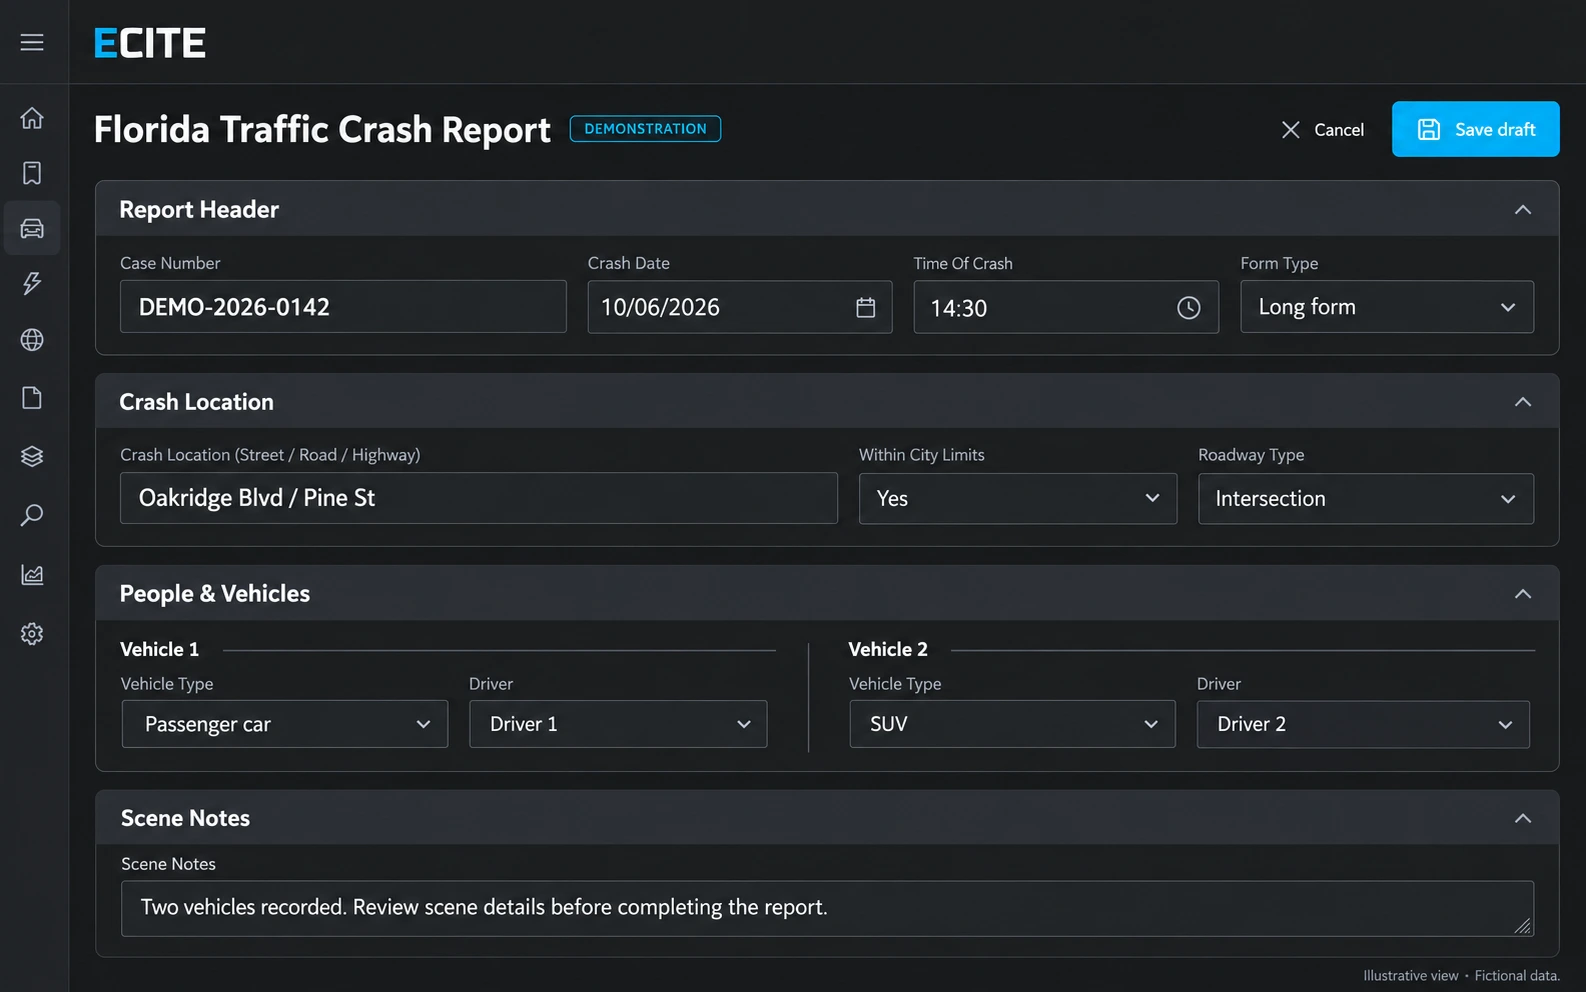This screenshot has height=992, width=1586.
Task: Click the Crash Location street field
Action: [x=478, y=498]
